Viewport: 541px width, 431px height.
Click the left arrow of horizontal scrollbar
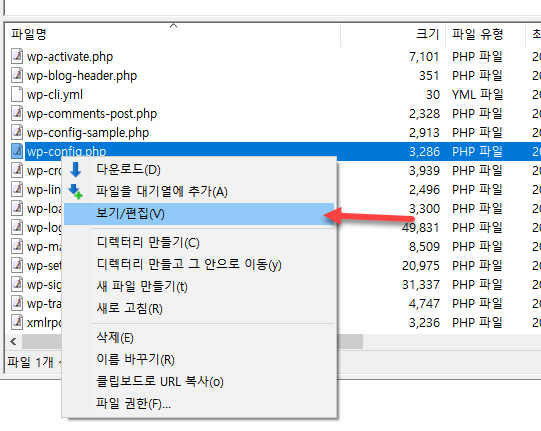13,342
